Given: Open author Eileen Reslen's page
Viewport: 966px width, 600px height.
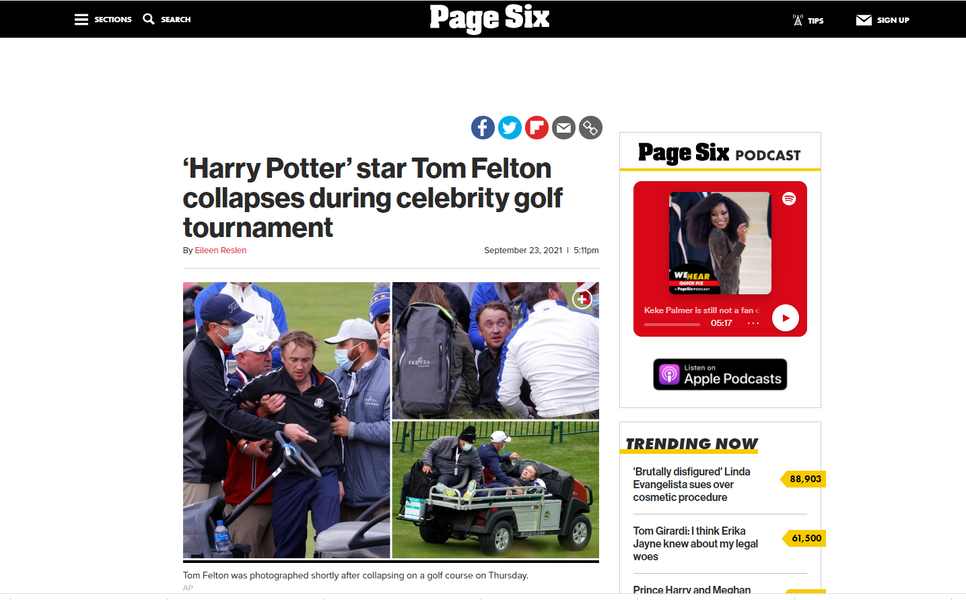Looking at the screenshot, I should click(221, 250).
